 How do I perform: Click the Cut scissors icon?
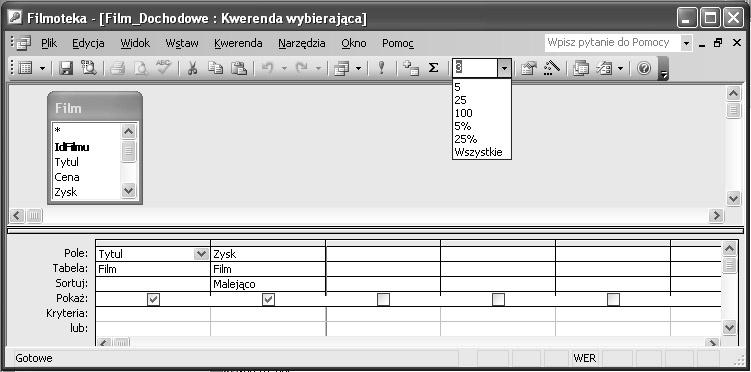point(192,69)
